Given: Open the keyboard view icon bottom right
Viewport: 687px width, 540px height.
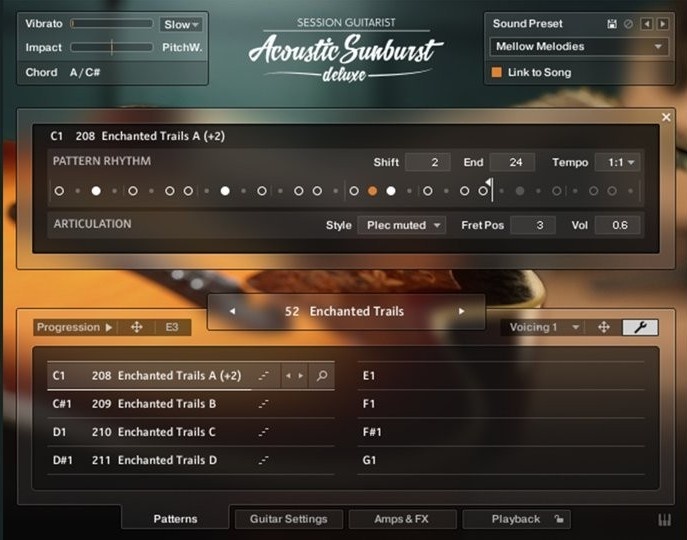Looking at the screenshot, I should (x=665, y=519).
